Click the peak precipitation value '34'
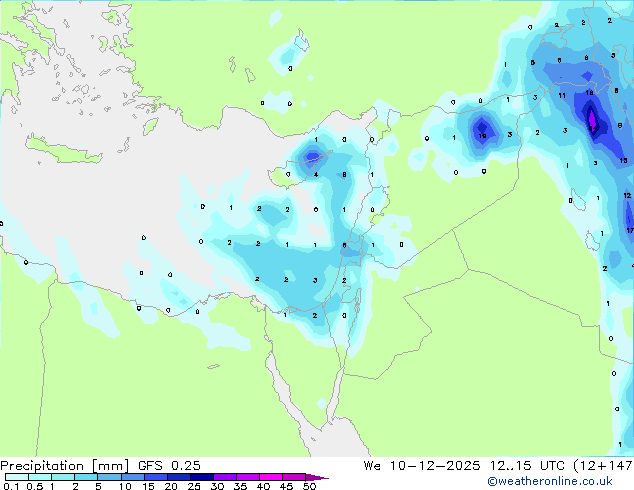634x490 pixels. (593, 129)
